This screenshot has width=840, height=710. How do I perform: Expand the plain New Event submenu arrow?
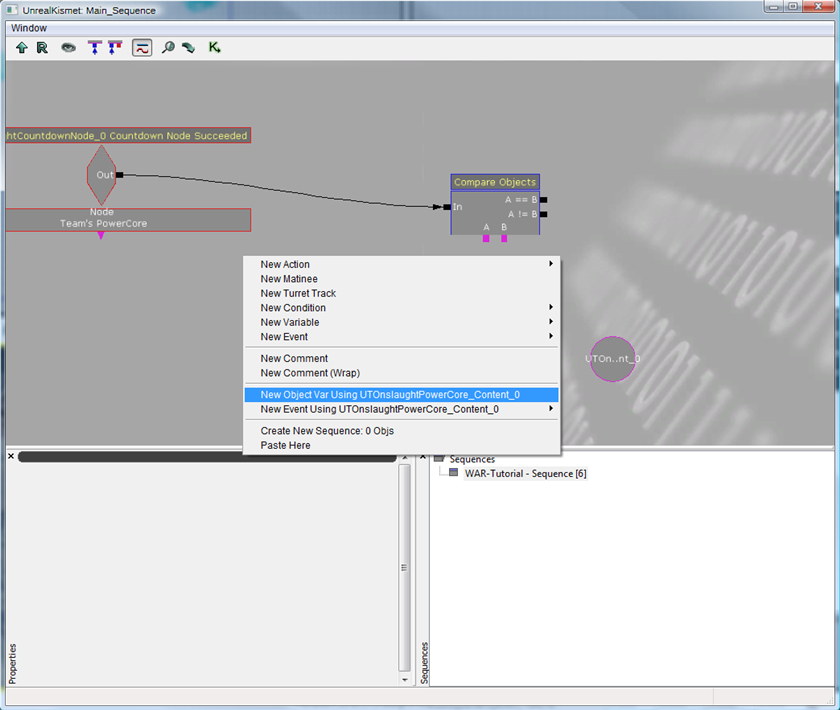coord(551,336)
